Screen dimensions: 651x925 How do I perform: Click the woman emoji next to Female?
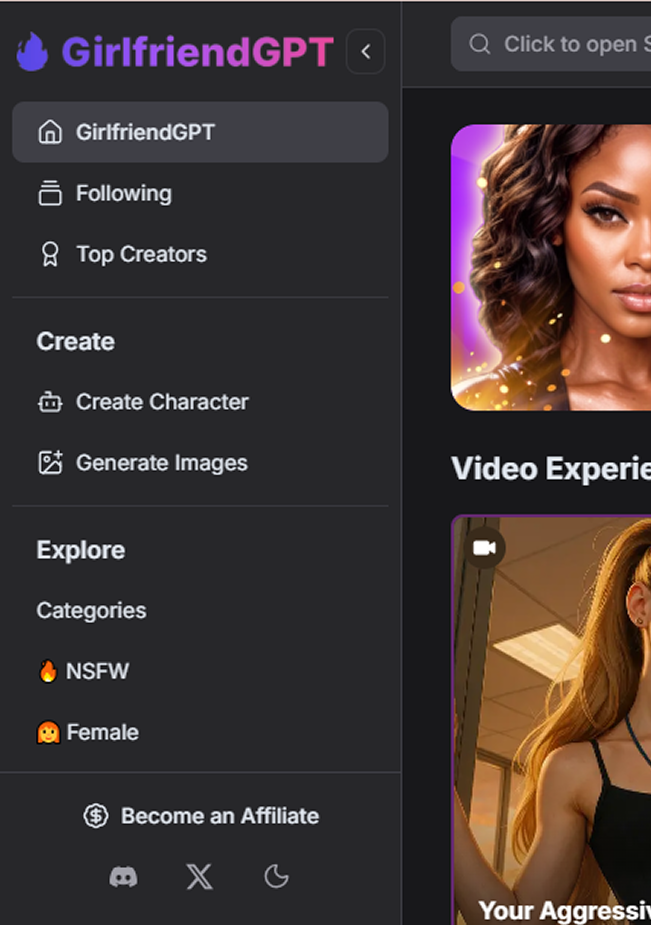click(48, 733)
